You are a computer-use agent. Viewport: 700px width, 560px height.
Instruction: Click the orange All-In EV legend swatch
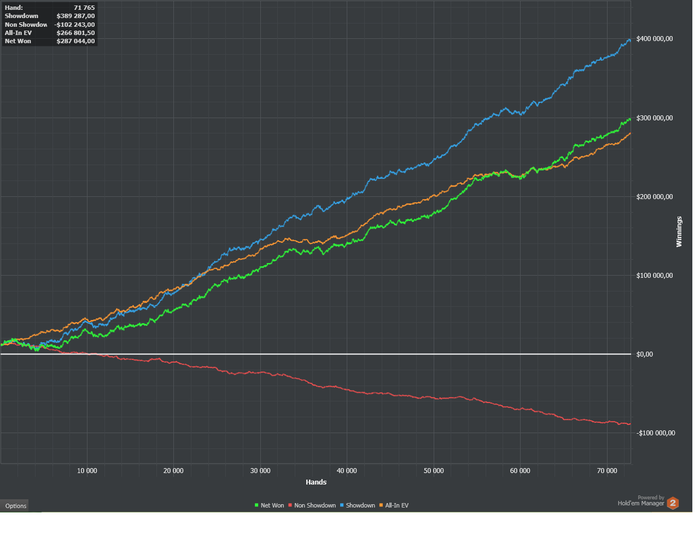point(381,506)
